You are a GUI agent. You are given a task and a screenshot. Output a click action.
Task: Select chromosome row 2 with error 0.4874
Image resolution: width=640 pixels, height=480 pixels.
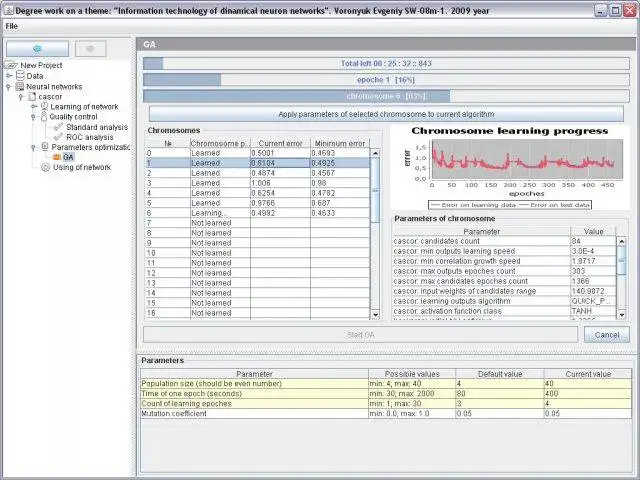(258, 173)
